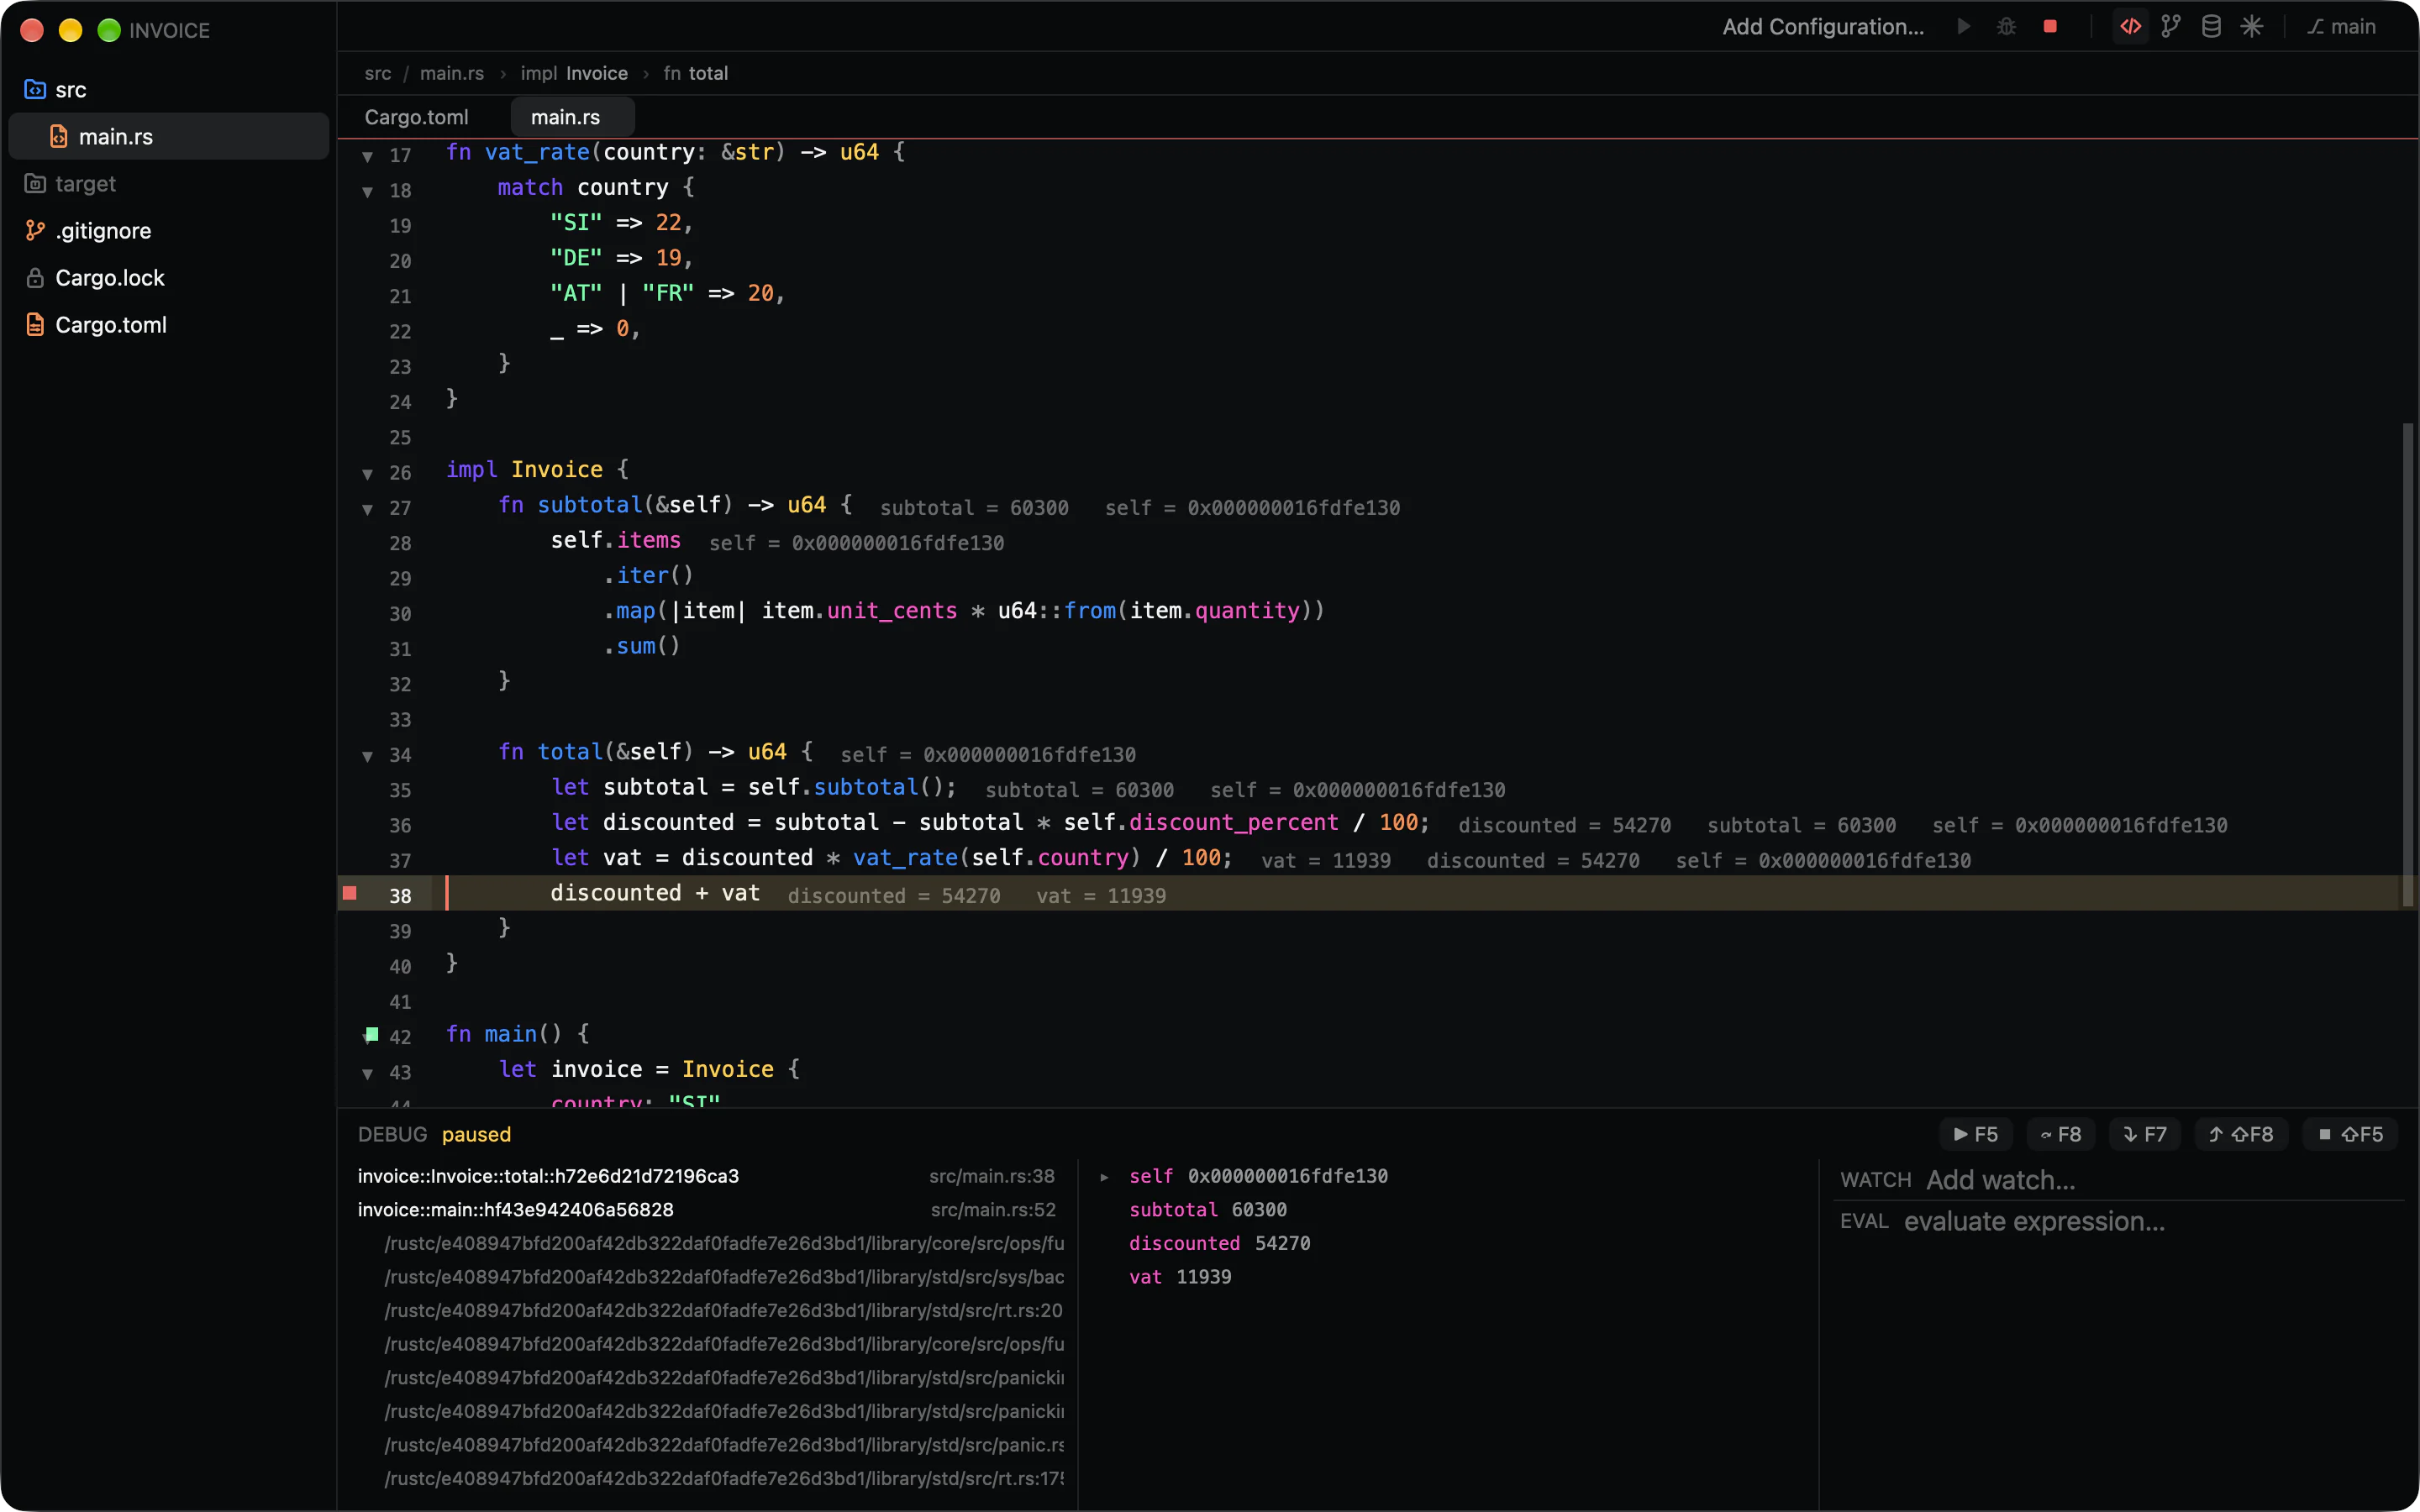Click the impl Invoice breadcrumb
This screenshot has width=2420, height=1512.
[574, 74]
